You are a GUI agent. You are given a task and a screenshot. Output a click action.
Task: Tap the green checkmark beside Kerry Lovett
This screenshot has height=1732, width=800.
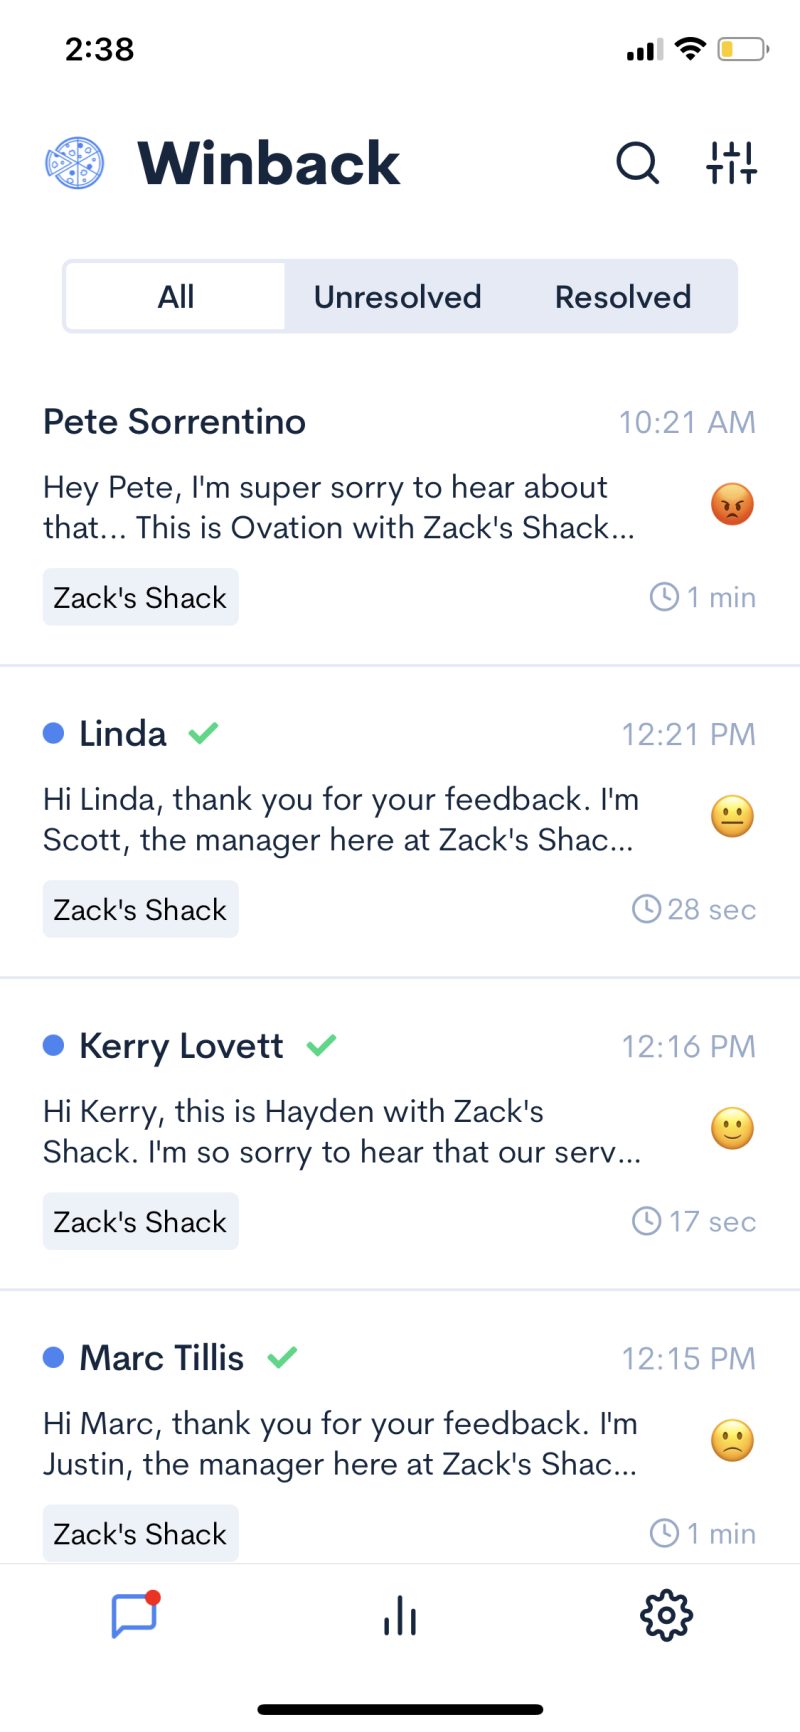click(321, 1045)
